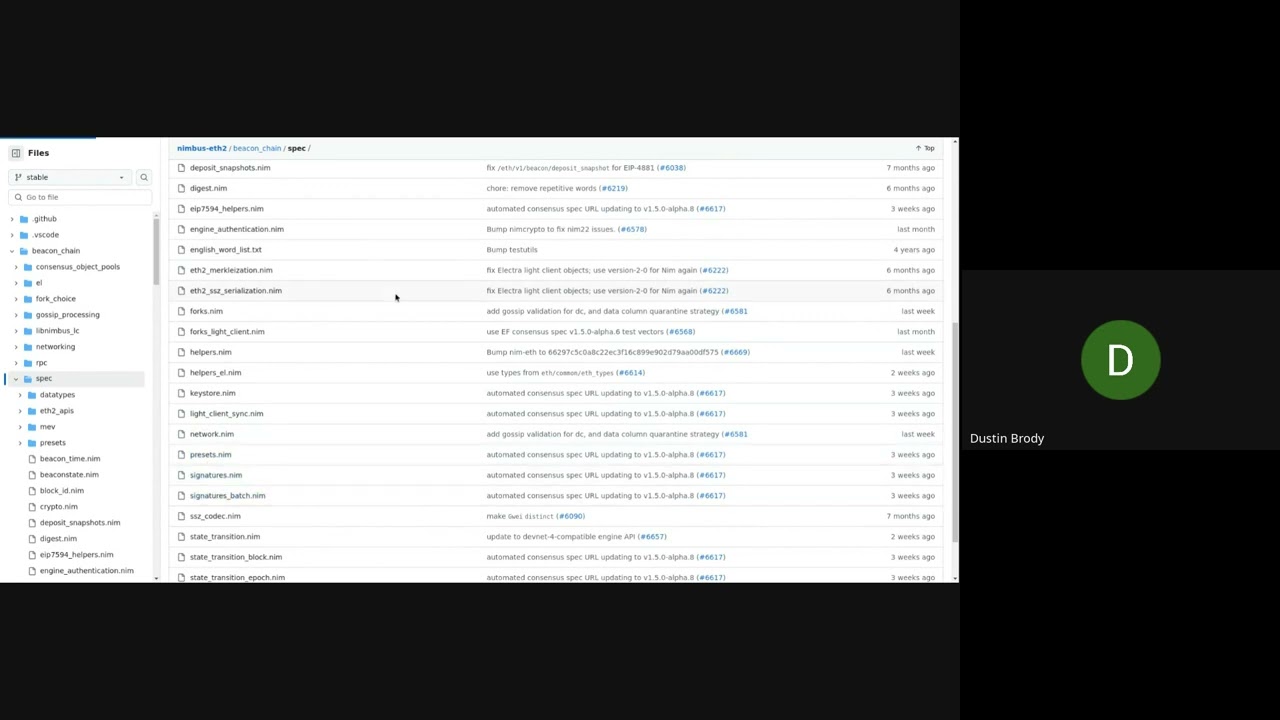Open pull request #6219 link
This screenshot has height=720, width=1280.
pyautogui.click(x=614, y=188)
